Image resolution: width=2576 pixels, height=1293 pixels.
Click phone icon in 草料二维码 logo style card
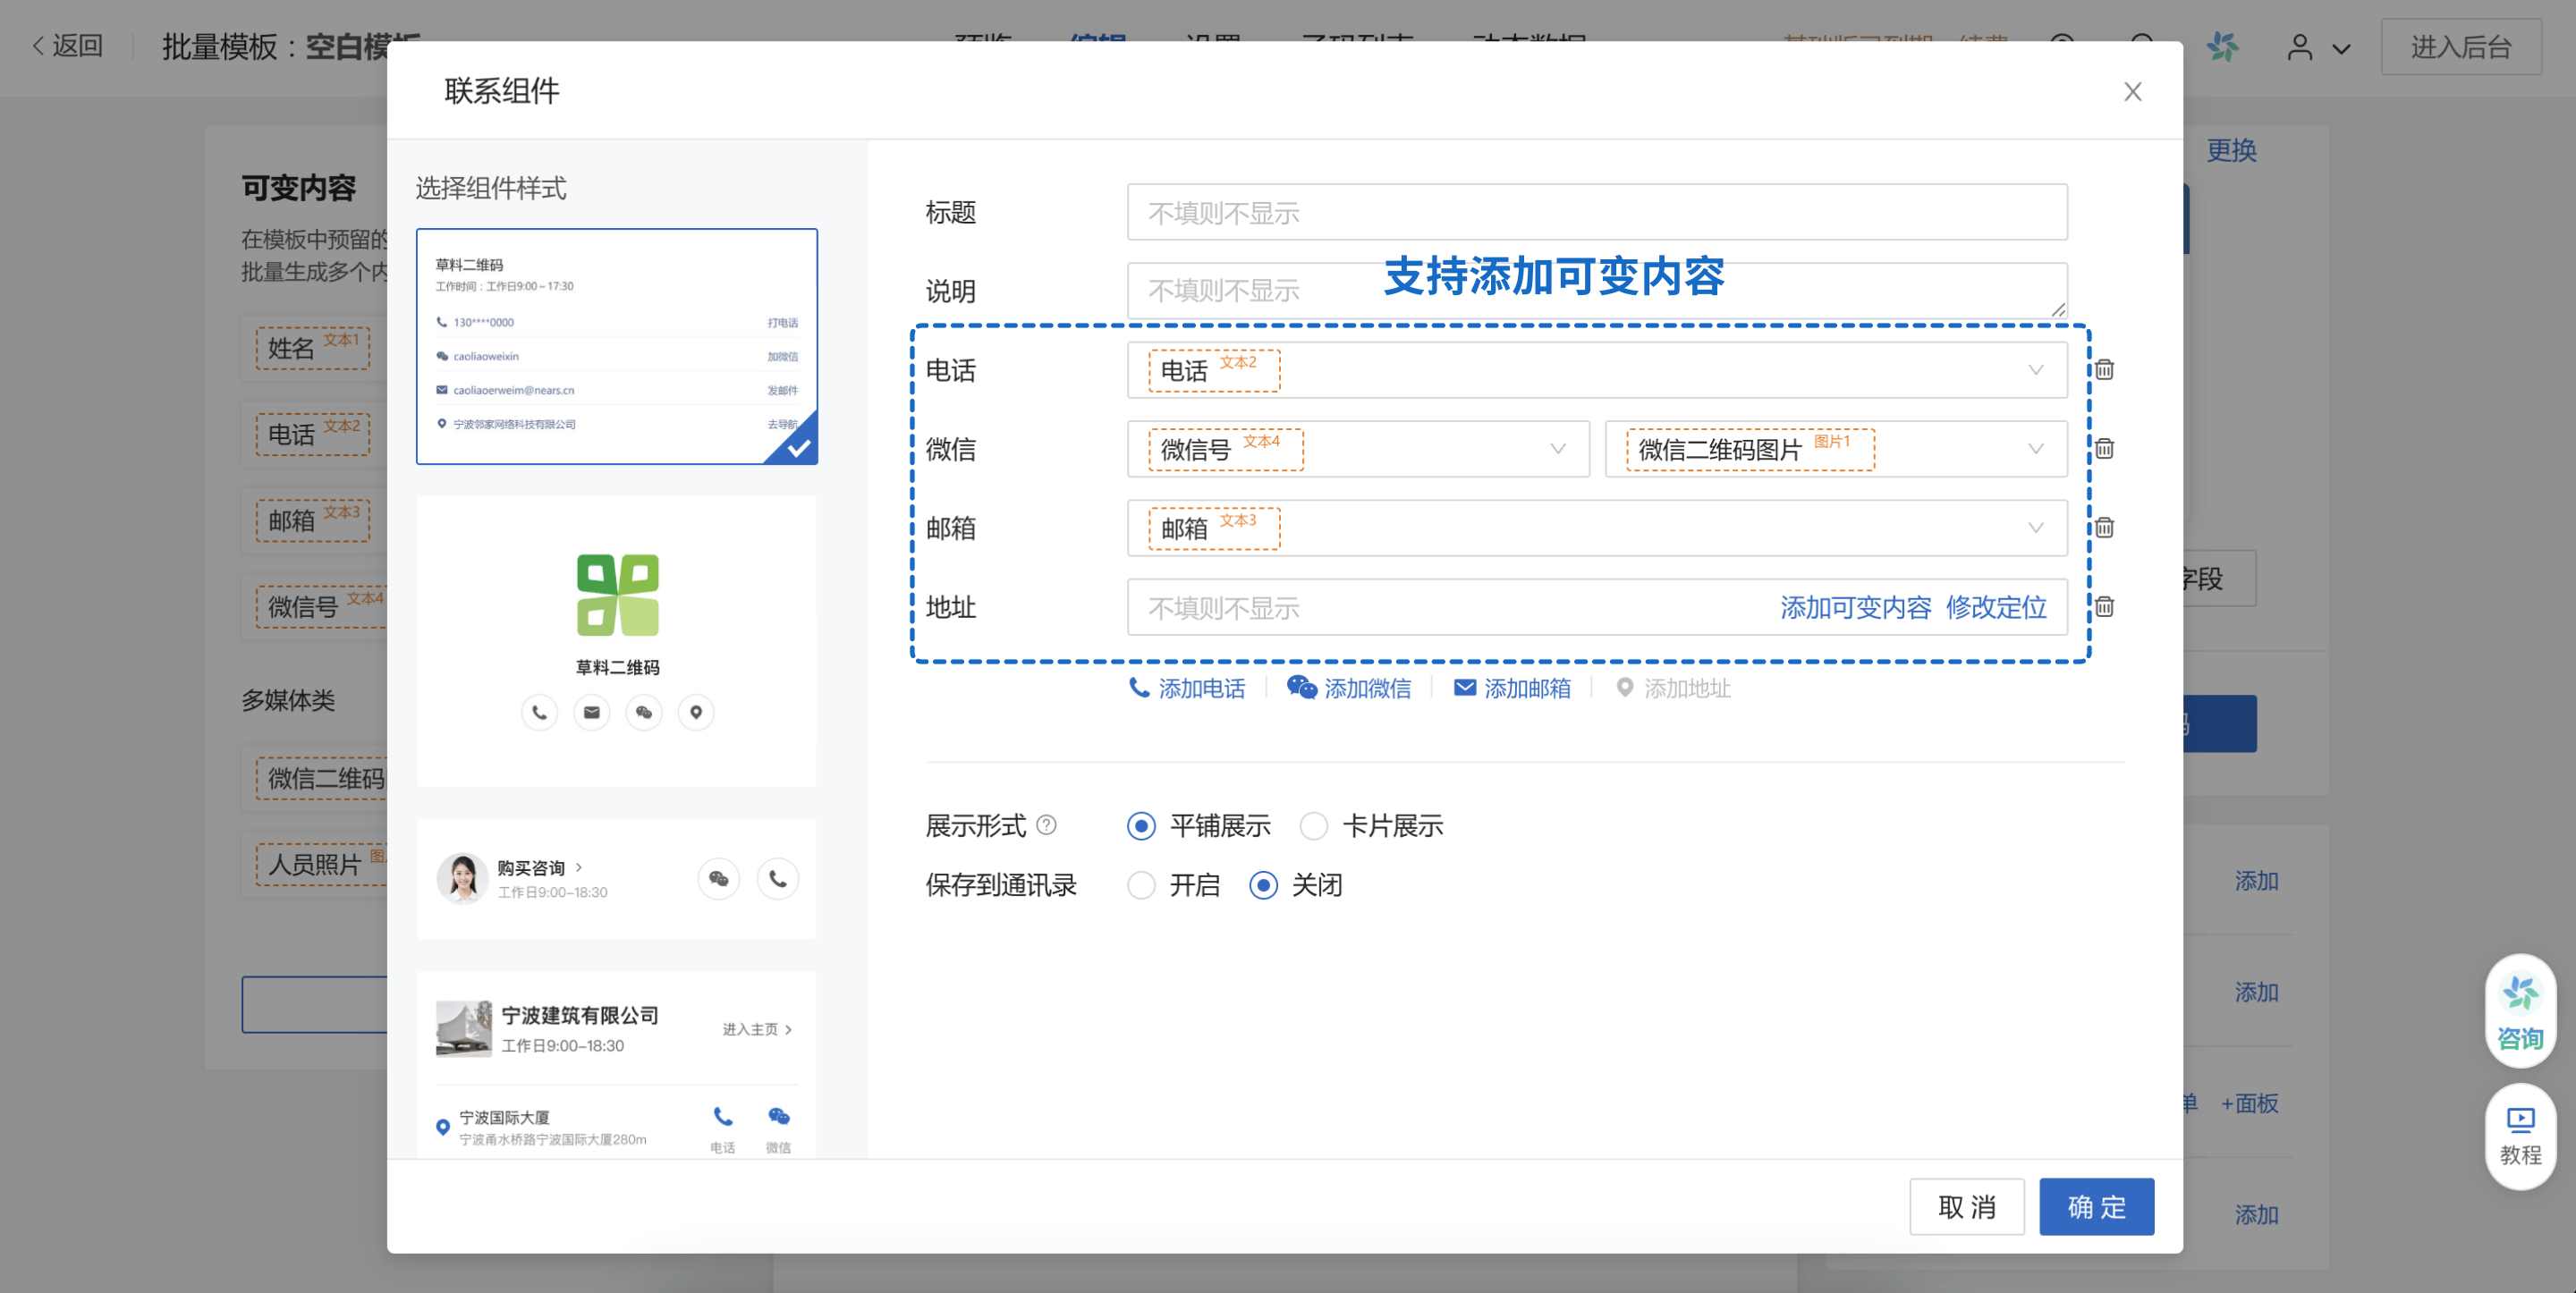coord(539,713)
